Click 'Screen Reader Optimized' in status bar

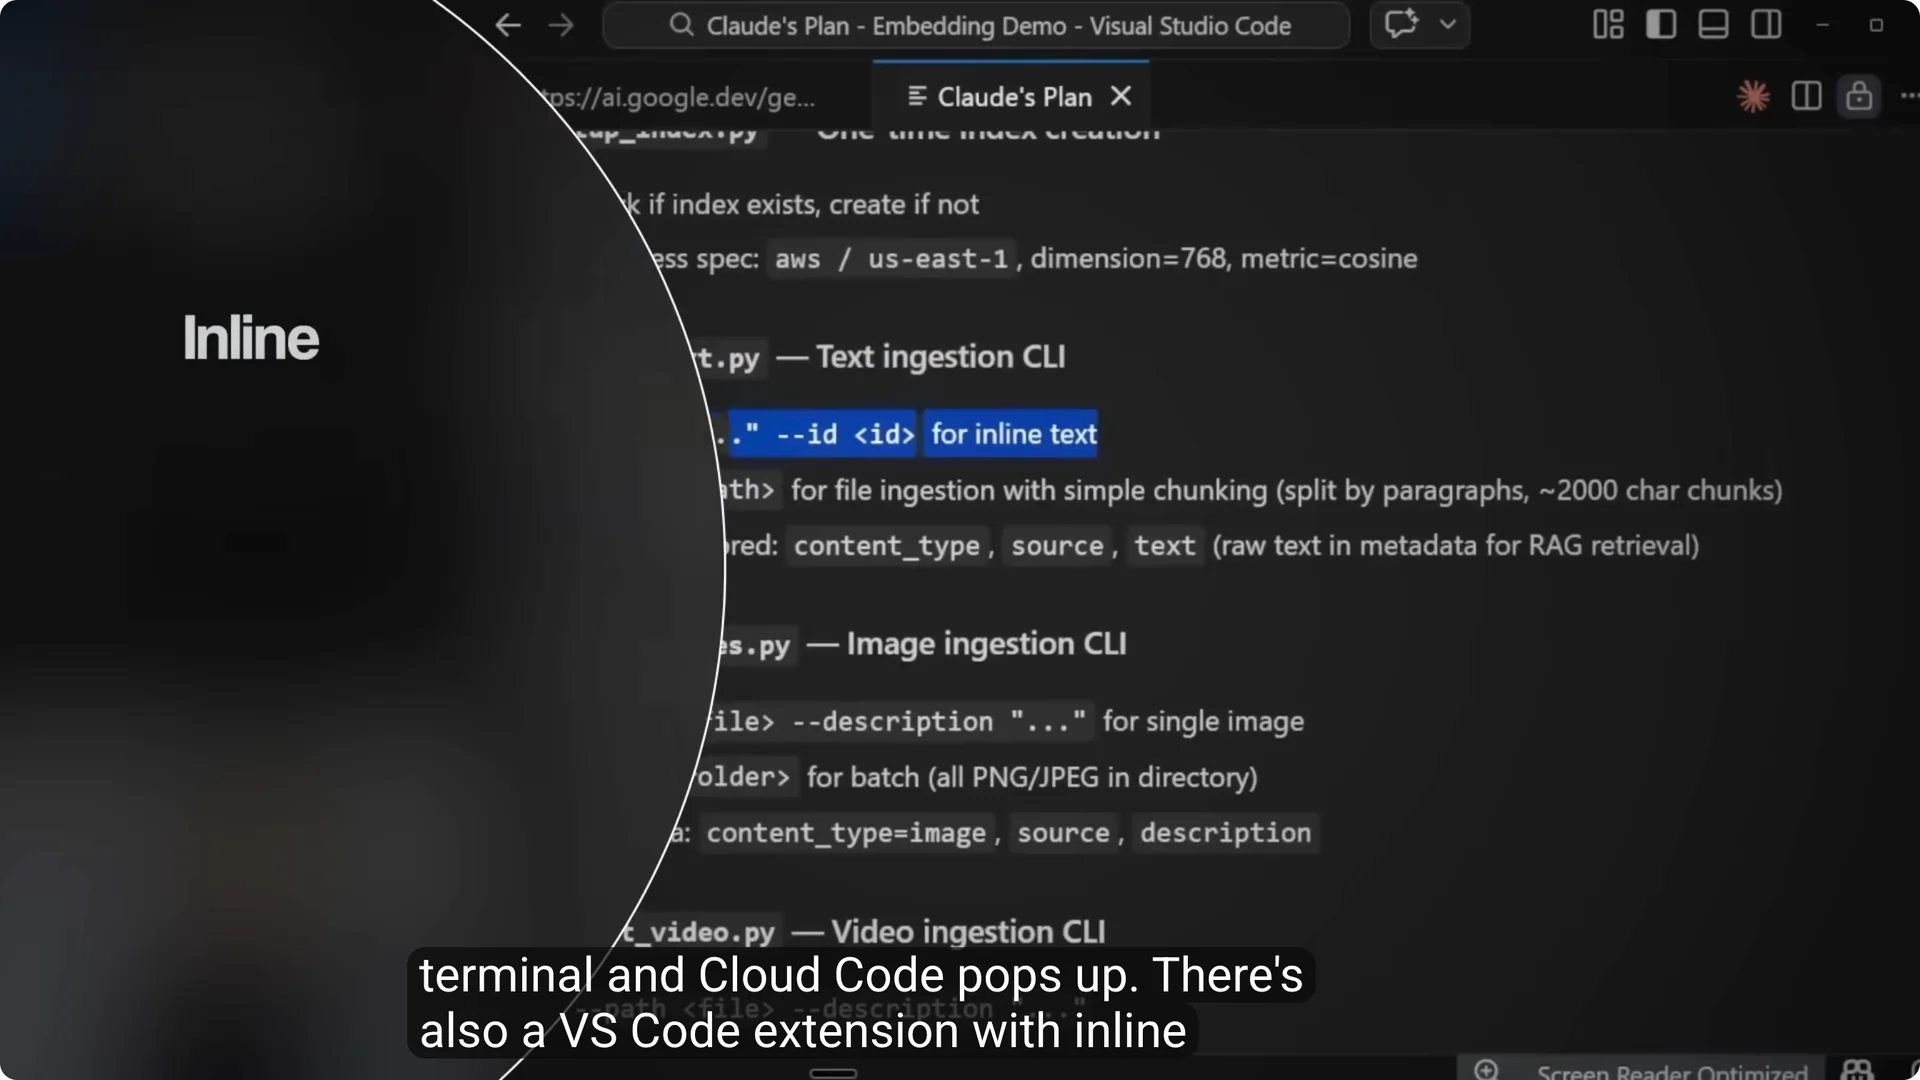pyautogui.click(x=1672, y=1072)
